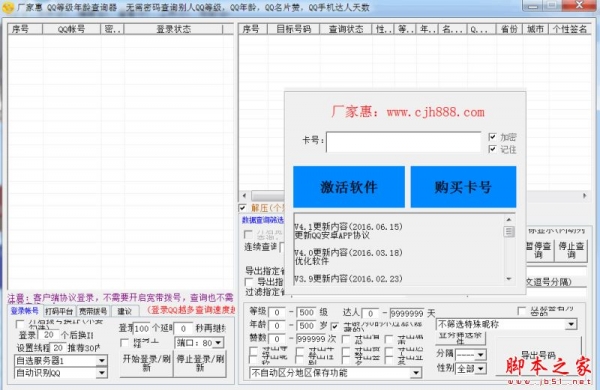This screenshot has width=600, height=390.
Task: Click the 赞数 maximum 999999 field
Action: (312, 339)
